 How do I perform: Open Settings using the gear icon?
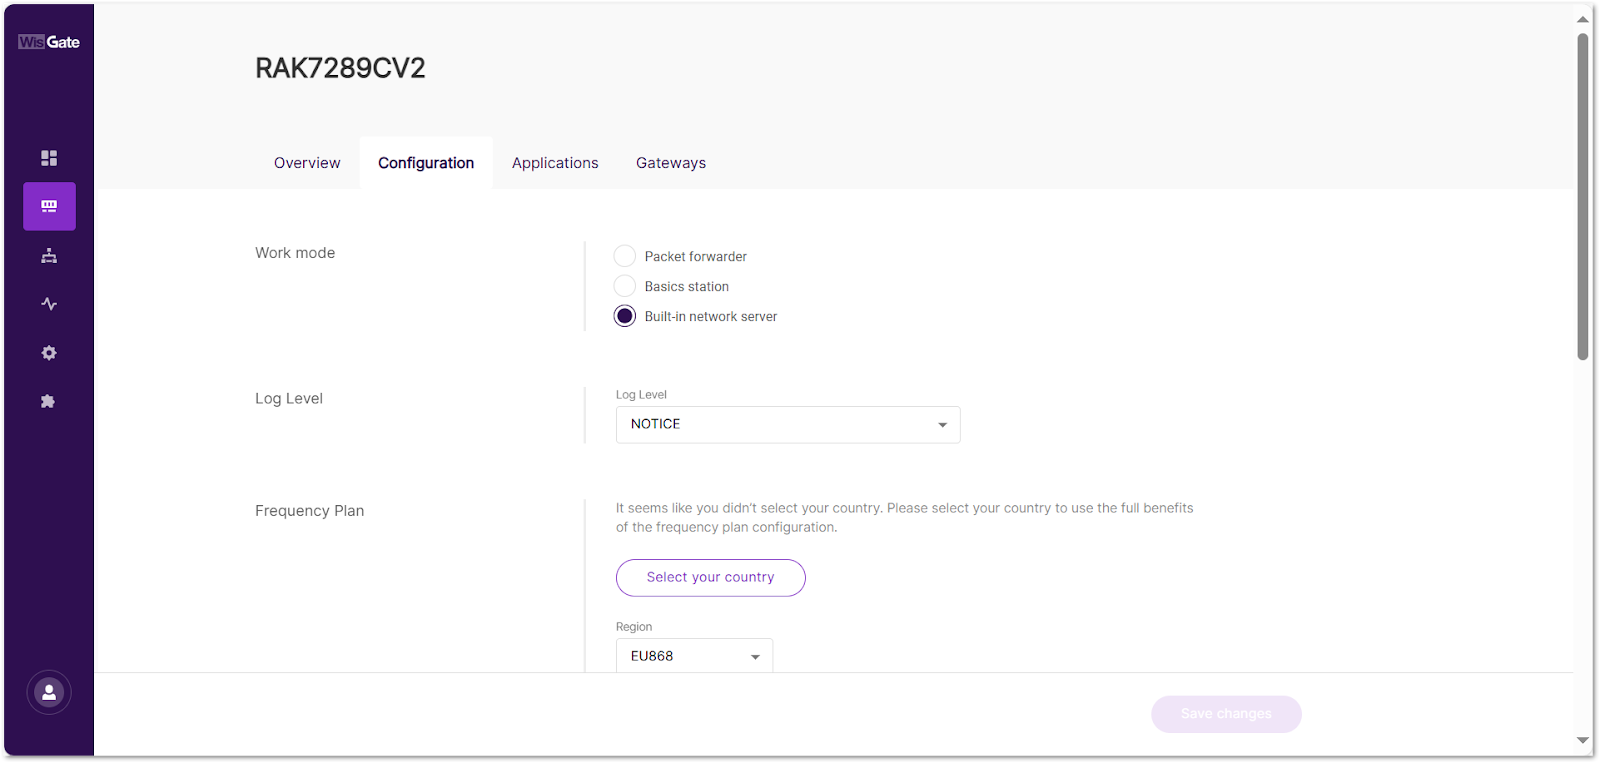(48, 352)
